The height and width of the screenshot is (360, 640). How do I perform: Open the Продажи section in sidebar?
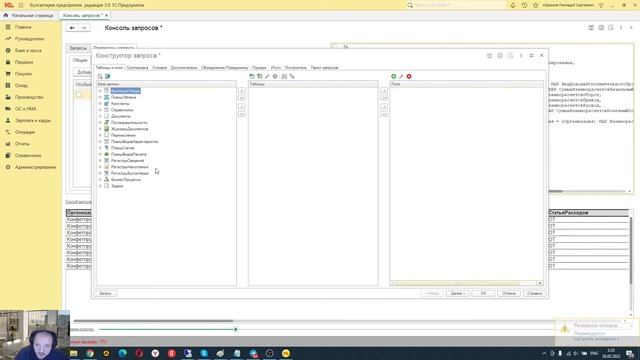click(24, 62)
